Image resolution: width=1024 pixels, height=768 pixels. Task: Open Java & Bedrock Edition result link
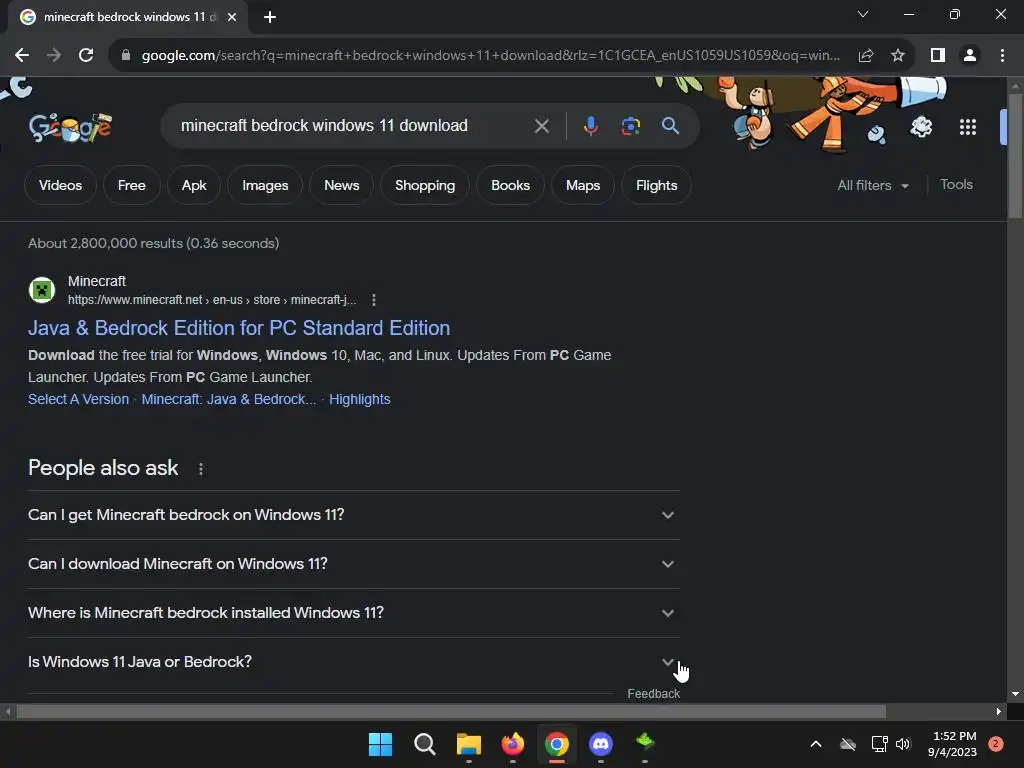[239, 328]
